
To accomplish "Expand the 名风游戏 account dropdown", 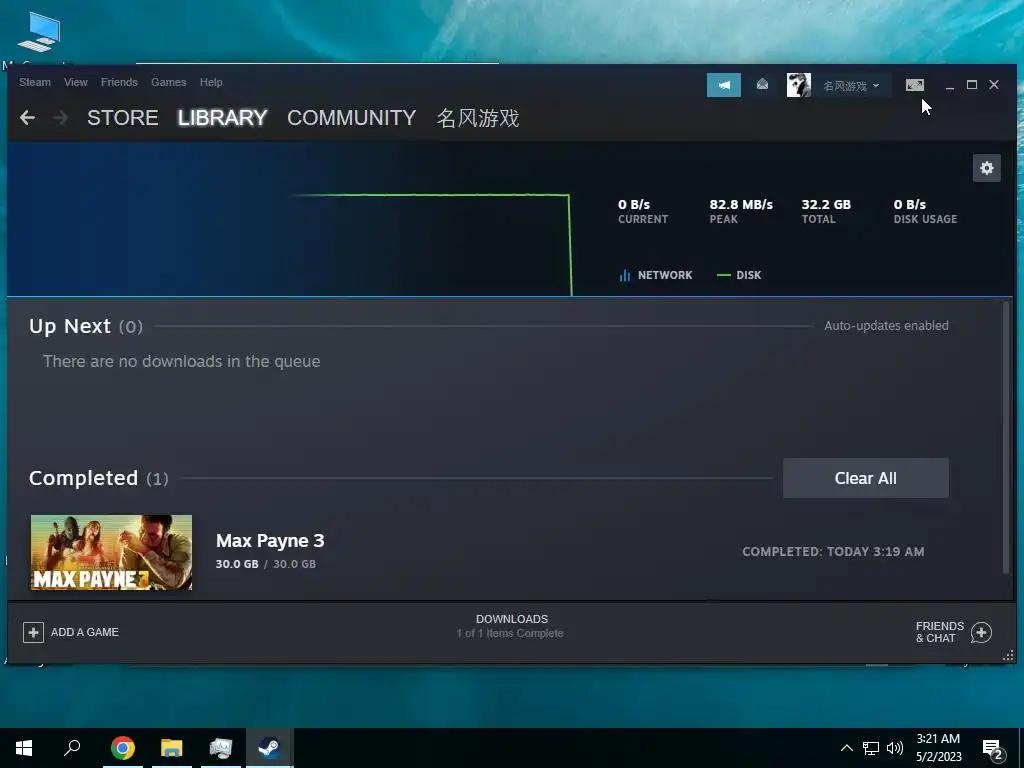I will [x=851, y=86].
